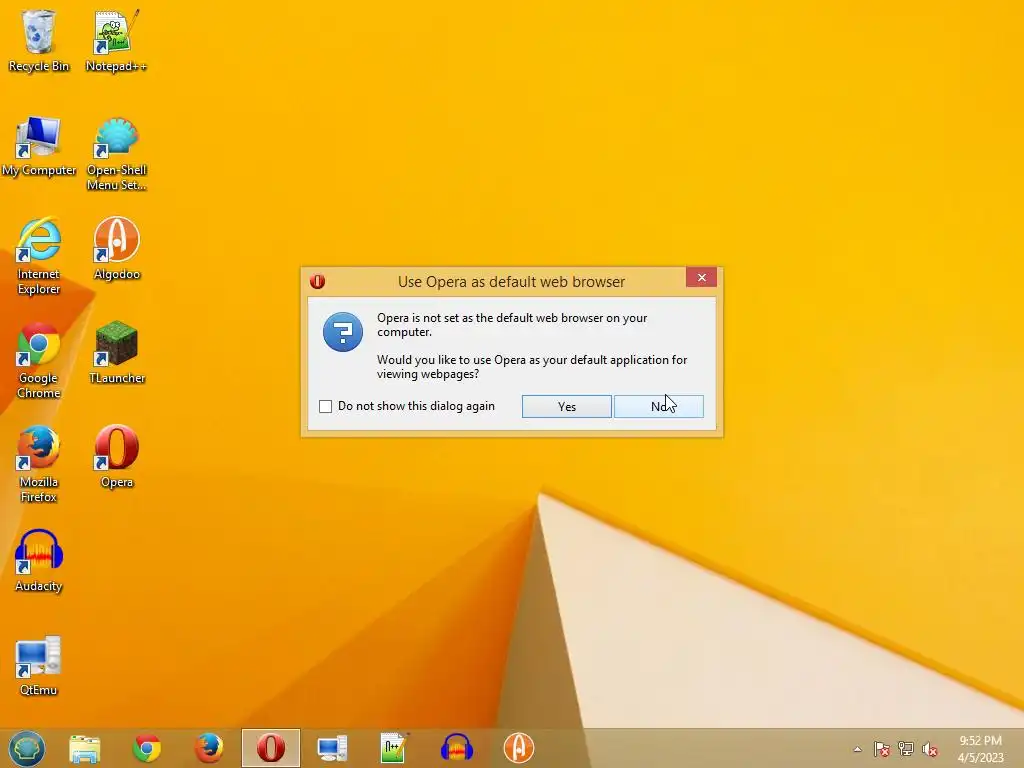This screenshot has height=768, width=1024.
Task: Select the My Computer desktop icon
Action: click(39, 146)
